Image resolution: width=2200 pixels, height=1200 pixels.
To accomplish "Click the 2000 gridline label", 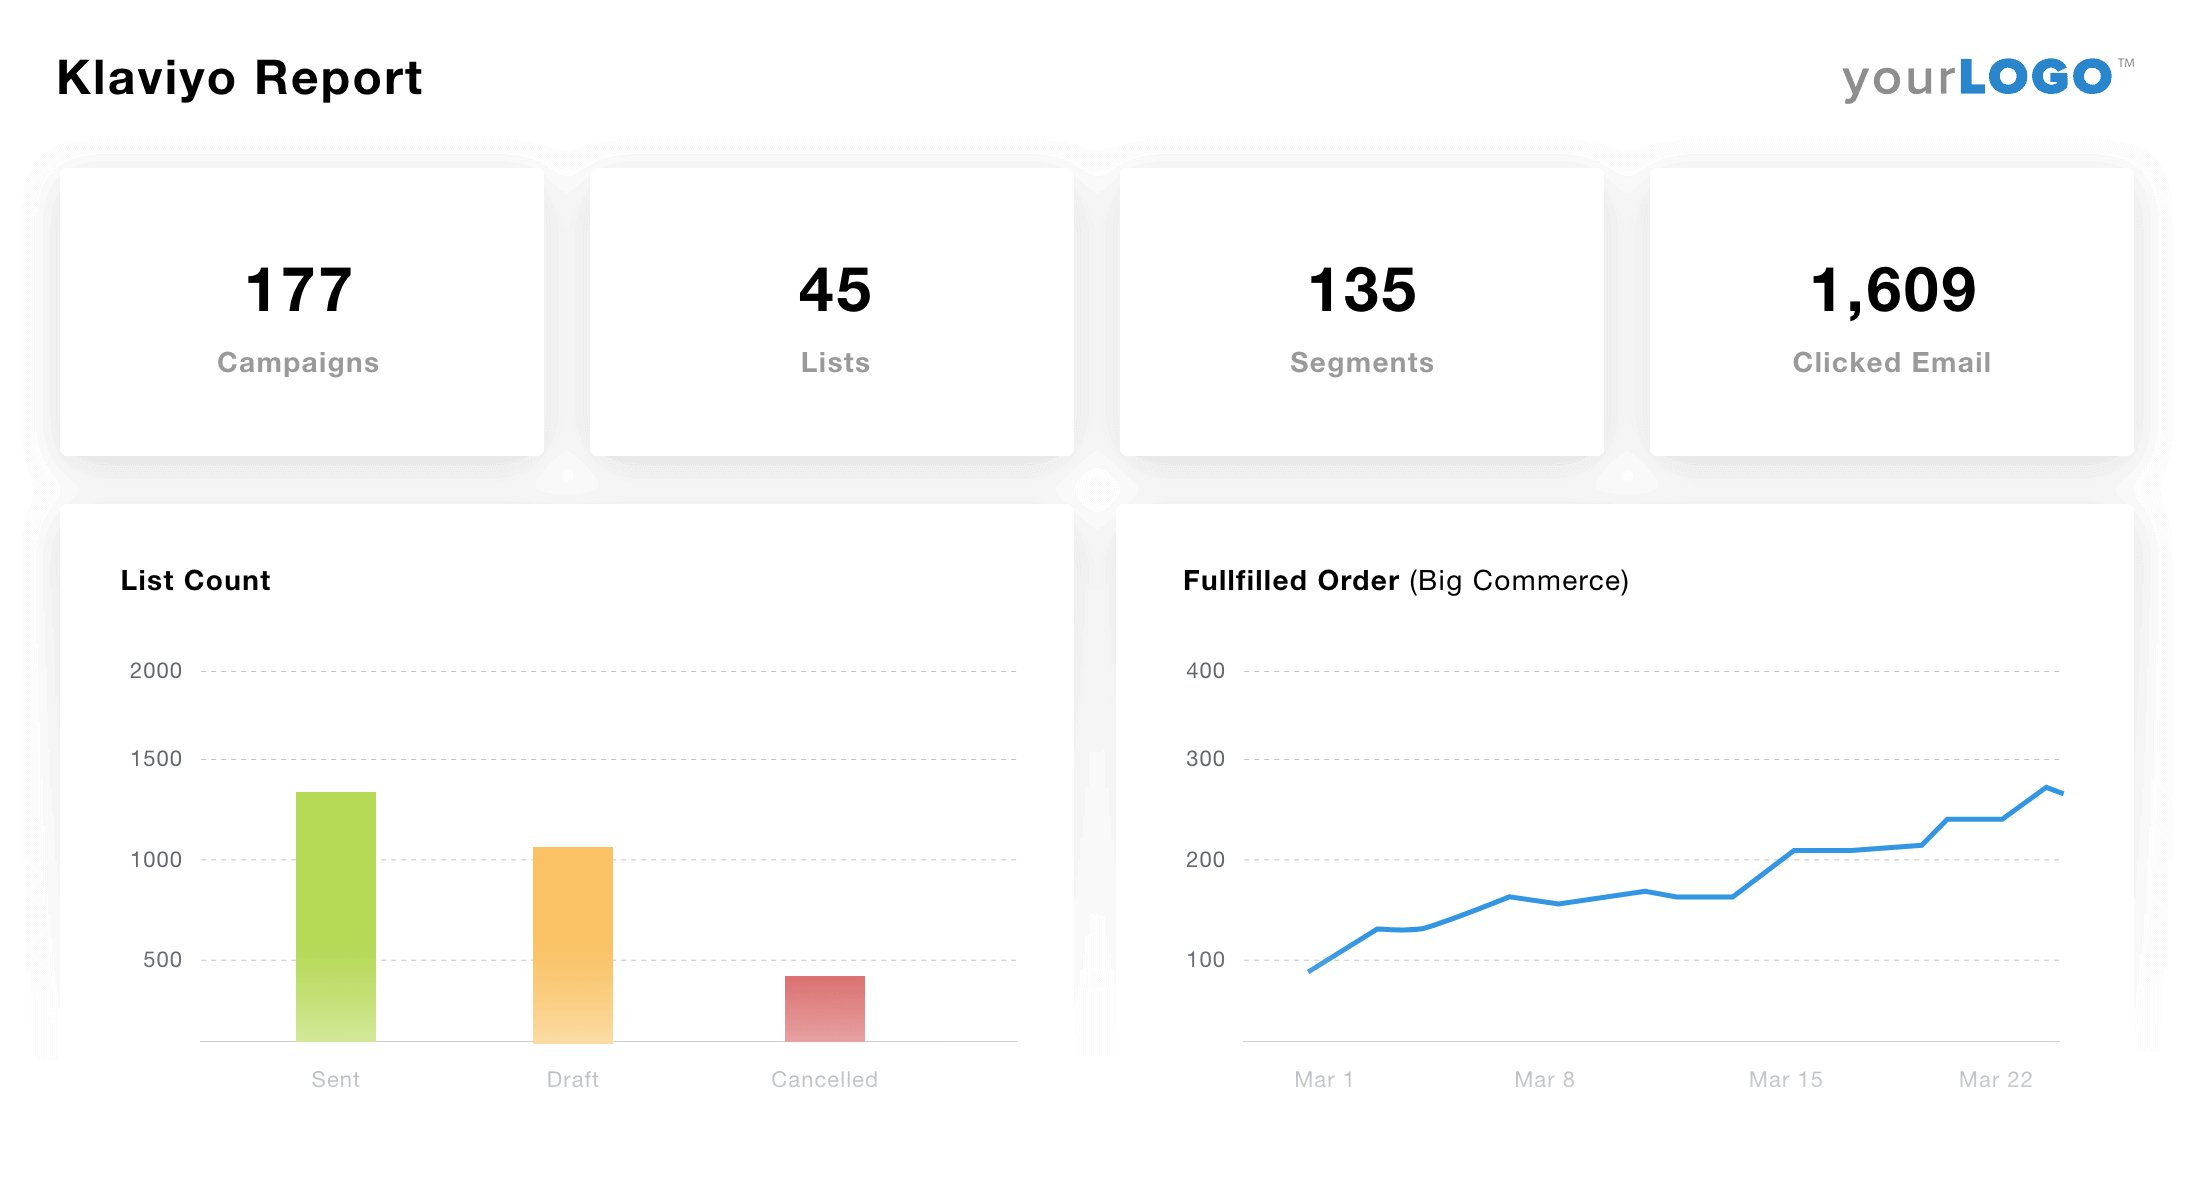I will tap(157, 670).
